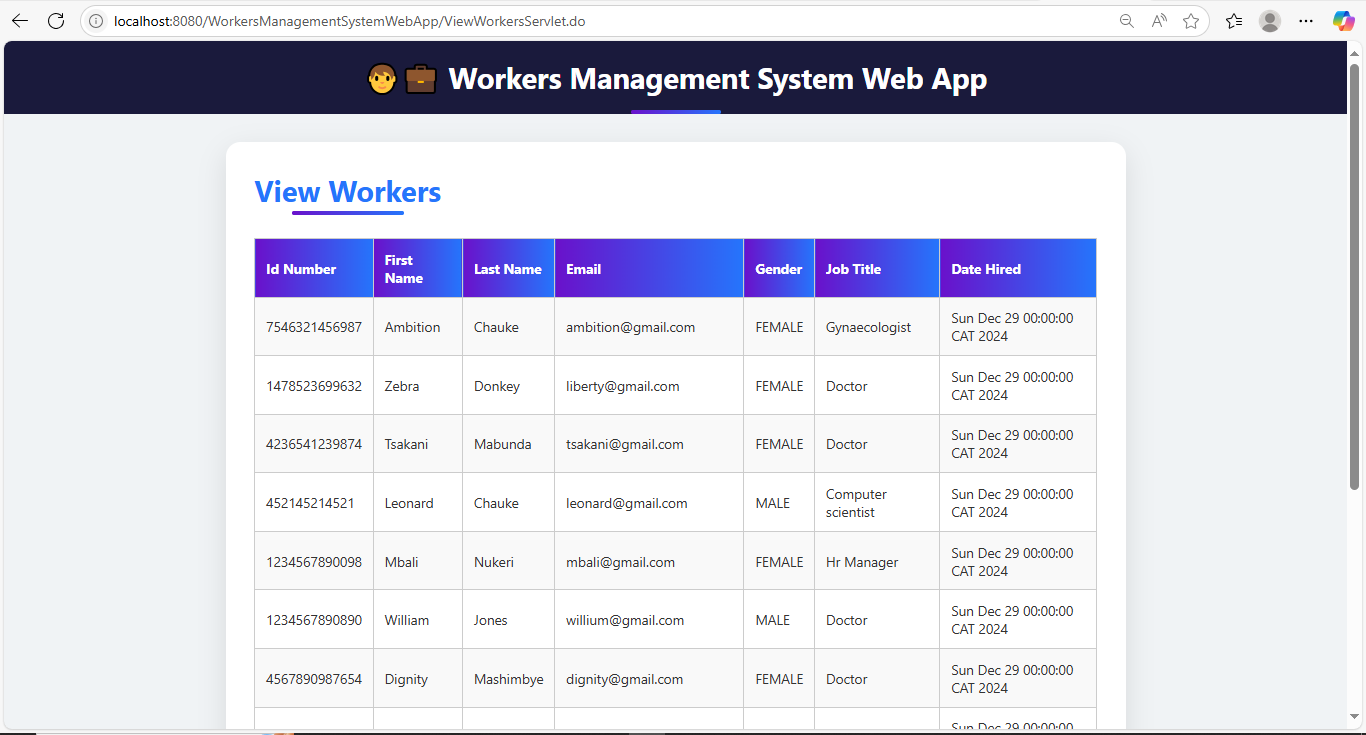
Task: Refresh the ViewWorkersServlet page
Action: [56, 20]
